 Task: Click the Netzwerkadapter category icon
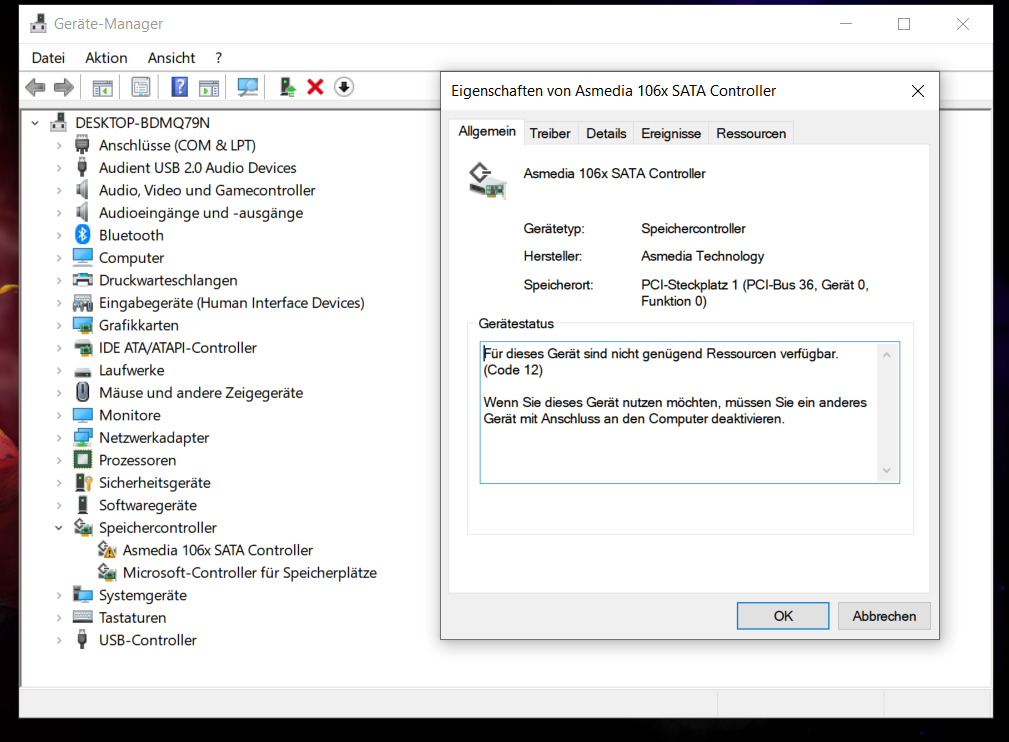(x=82, y=438)
